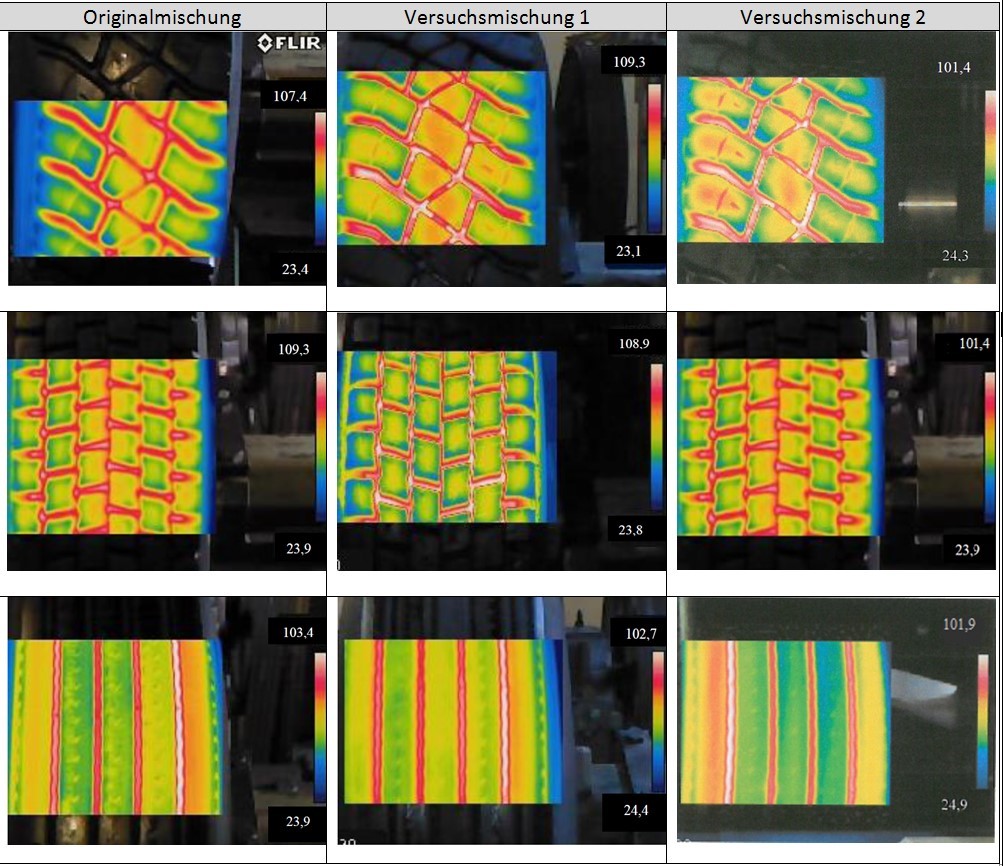
Task: Open Versuchsmischung 2 diagonal-tread thermal image
Action: 837,157
